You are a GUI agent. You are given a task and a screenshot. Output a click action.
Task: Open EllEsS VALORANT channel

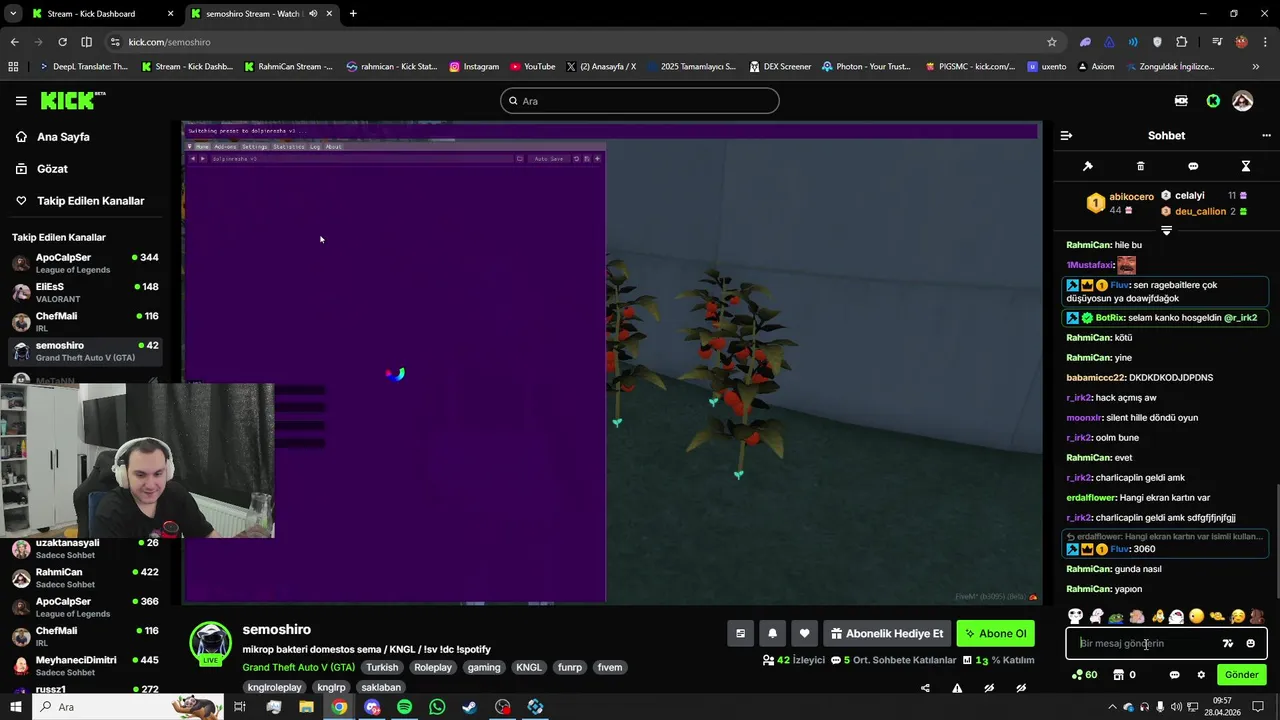(x=86, y=293)
